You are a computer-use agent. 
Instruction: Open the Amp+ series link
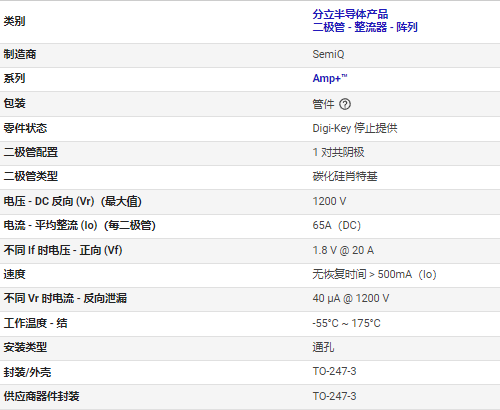click(x=330, y=78)
